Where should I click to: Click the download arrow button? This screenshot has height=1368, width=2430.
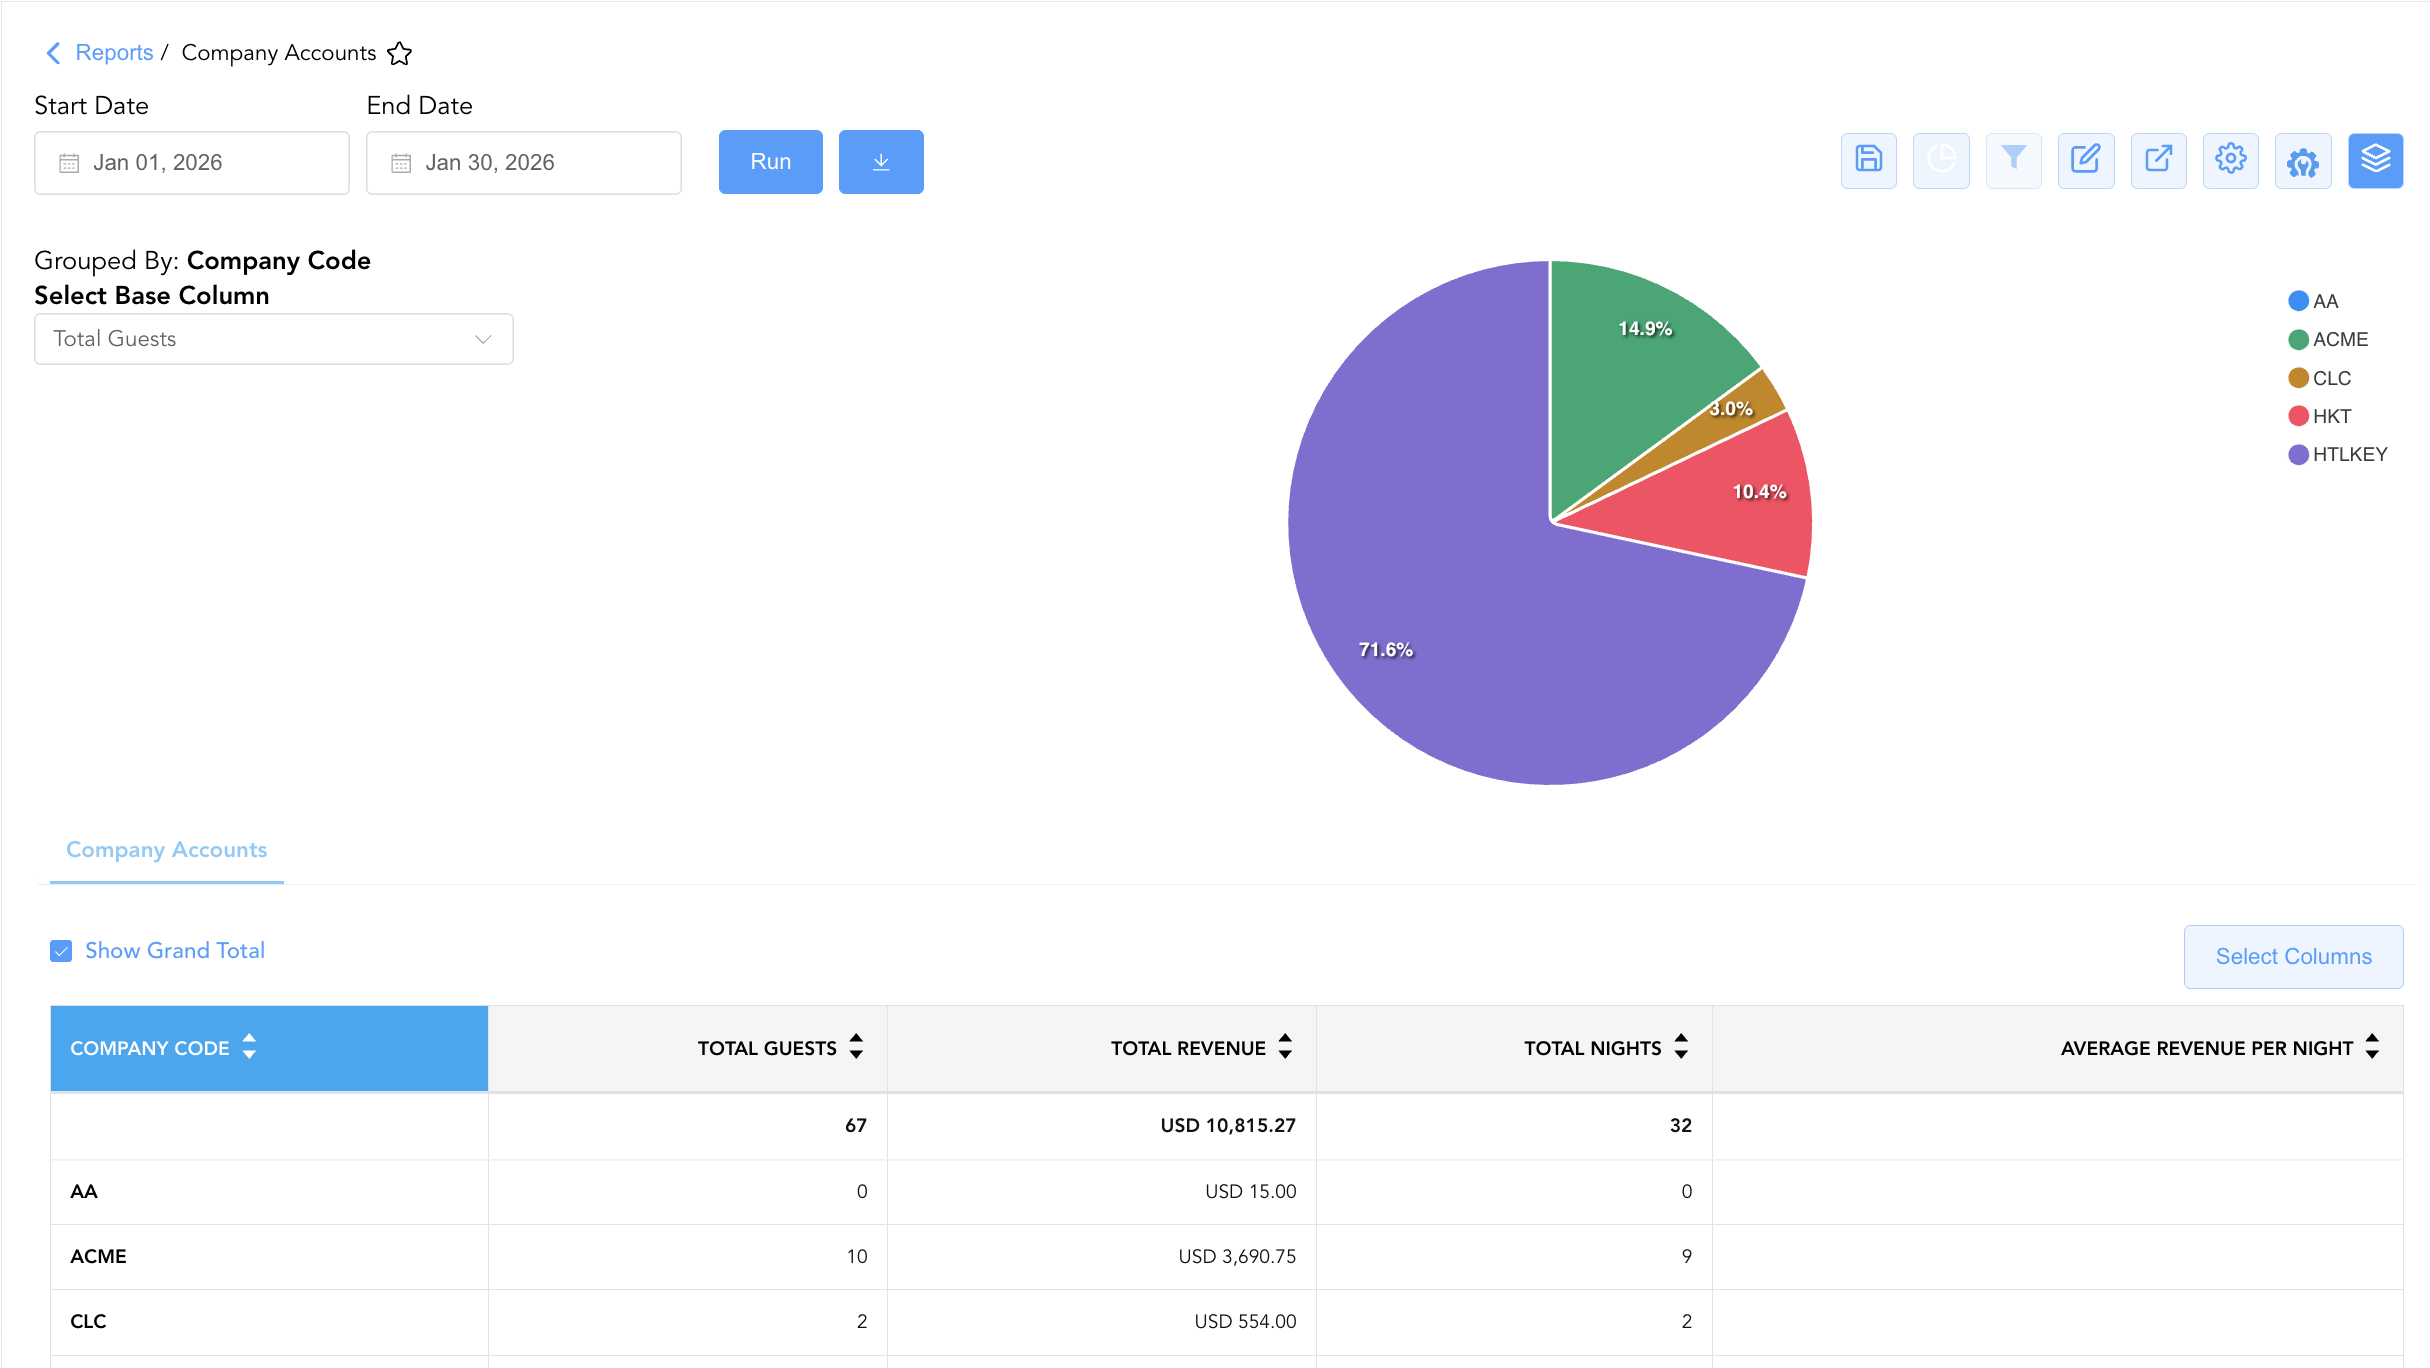pos(881,162)
